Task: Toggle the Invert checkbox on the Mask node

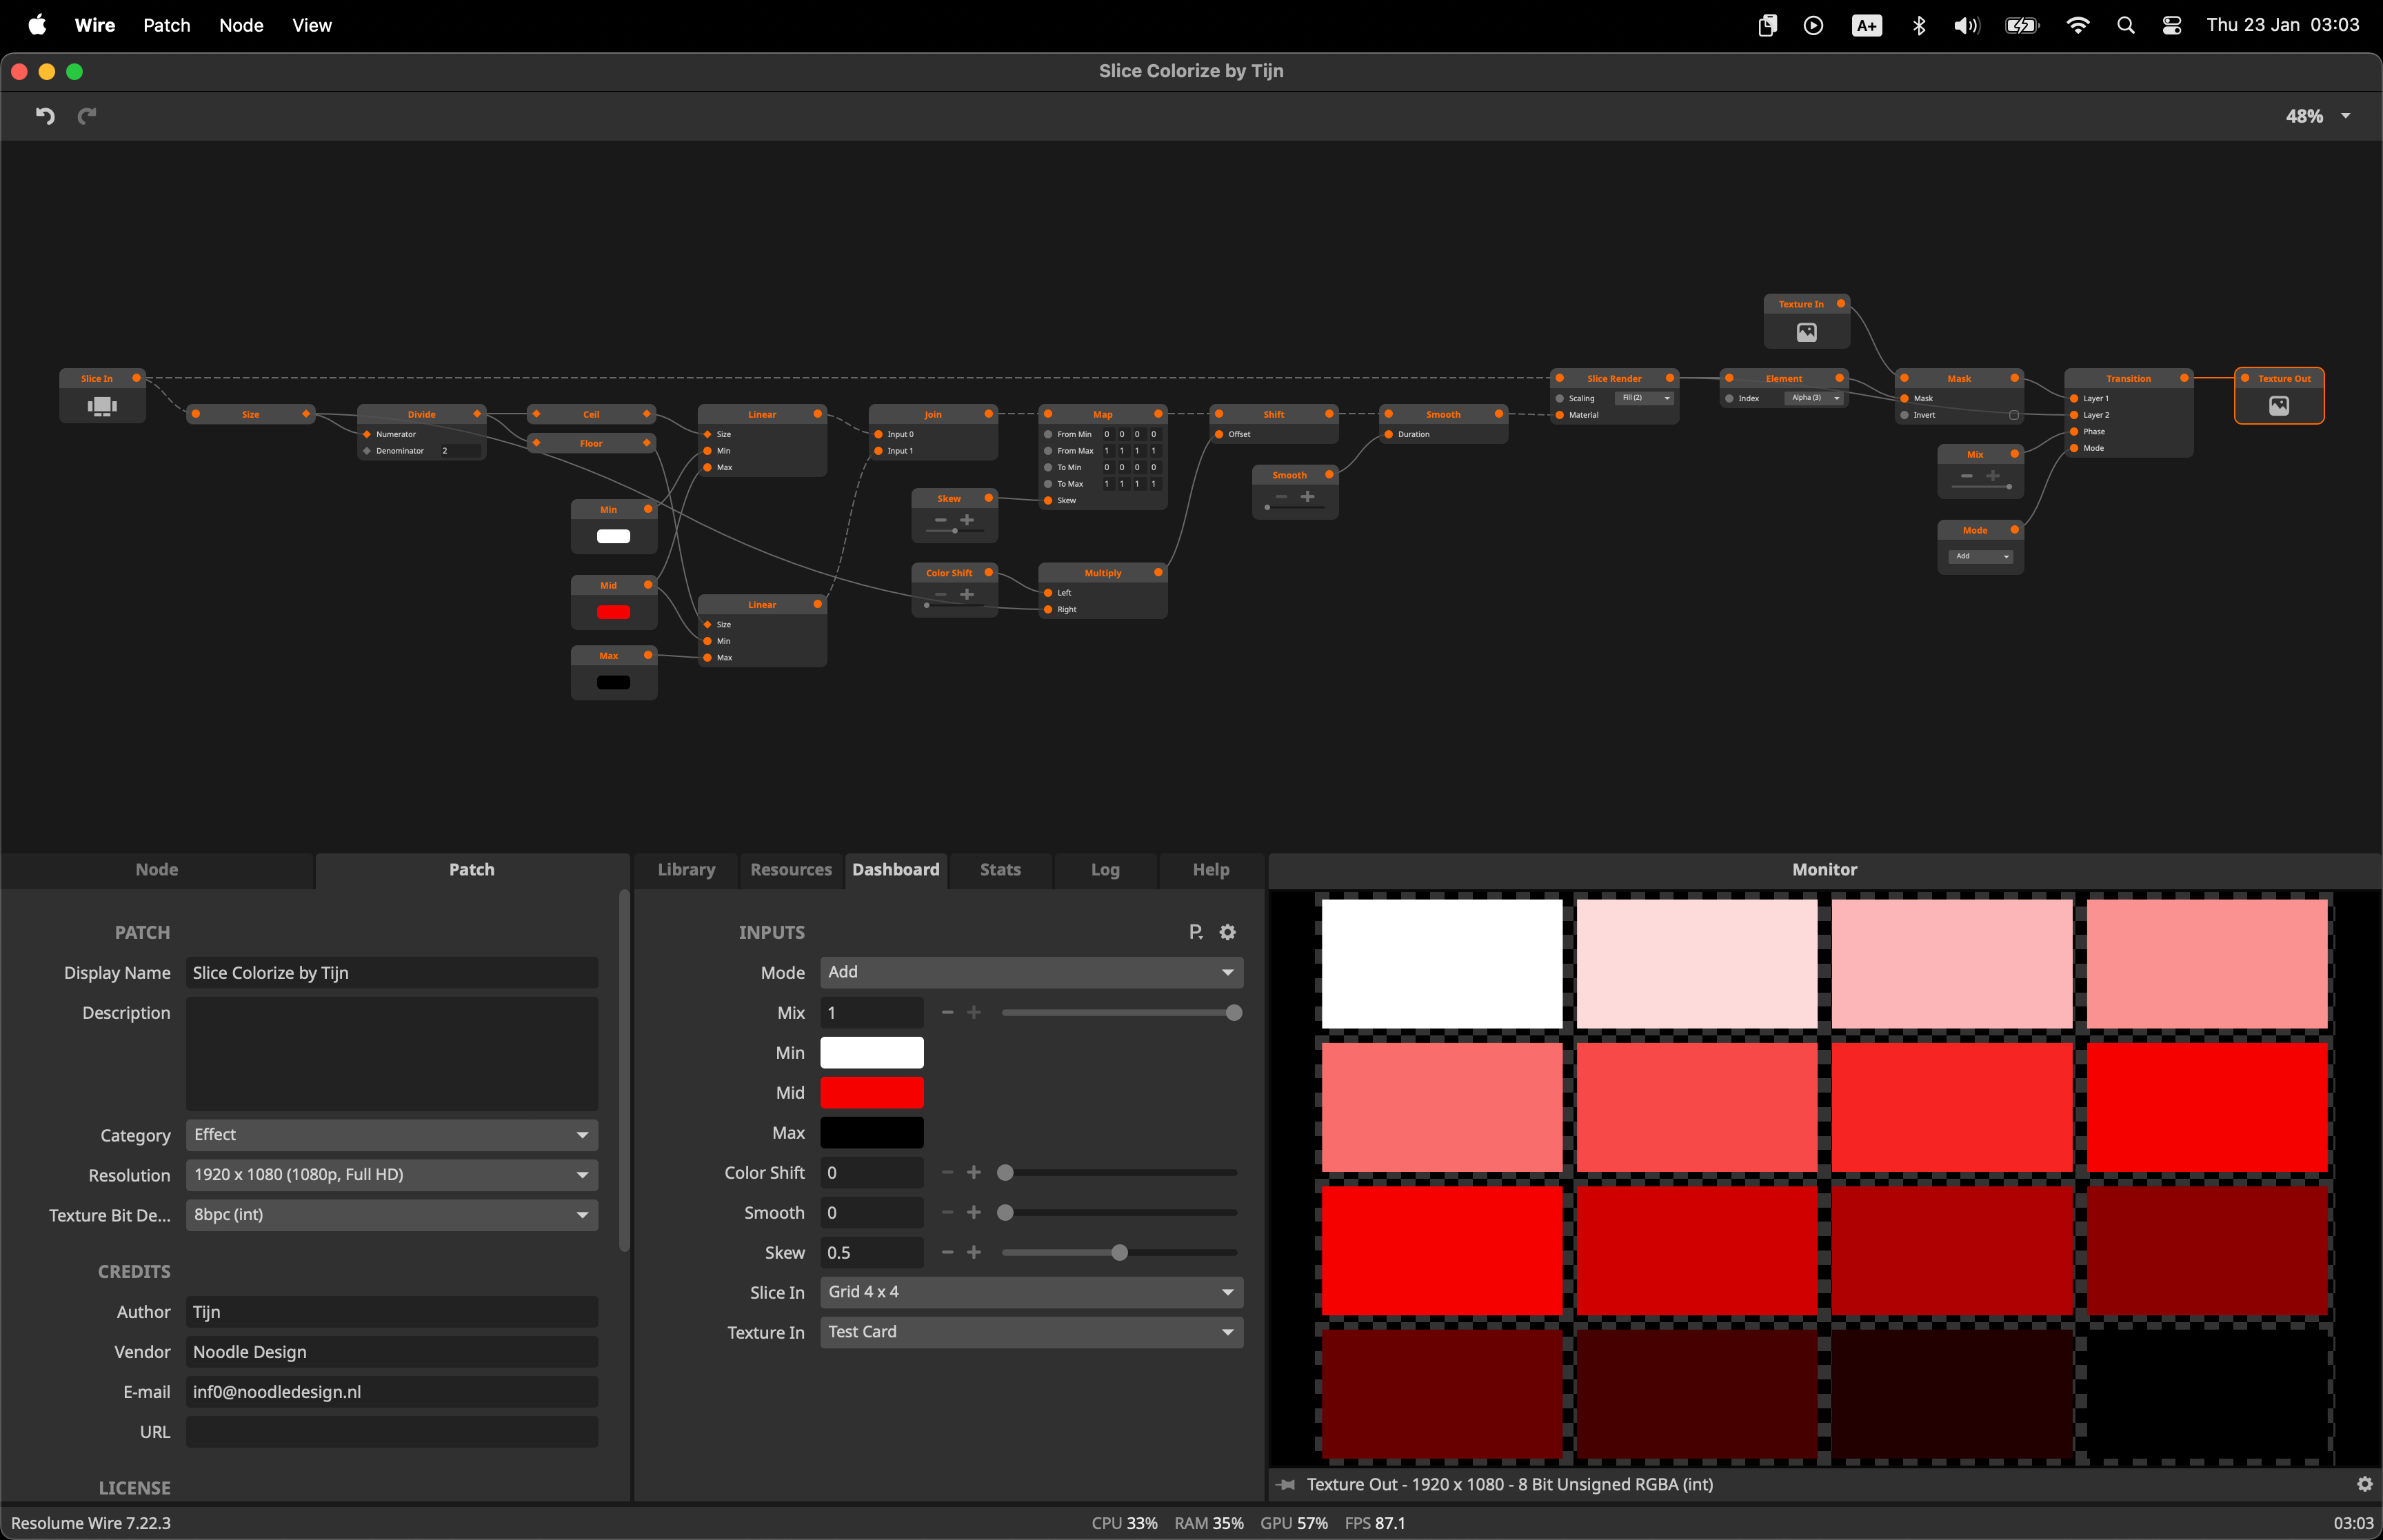Action: (2013, 415)
